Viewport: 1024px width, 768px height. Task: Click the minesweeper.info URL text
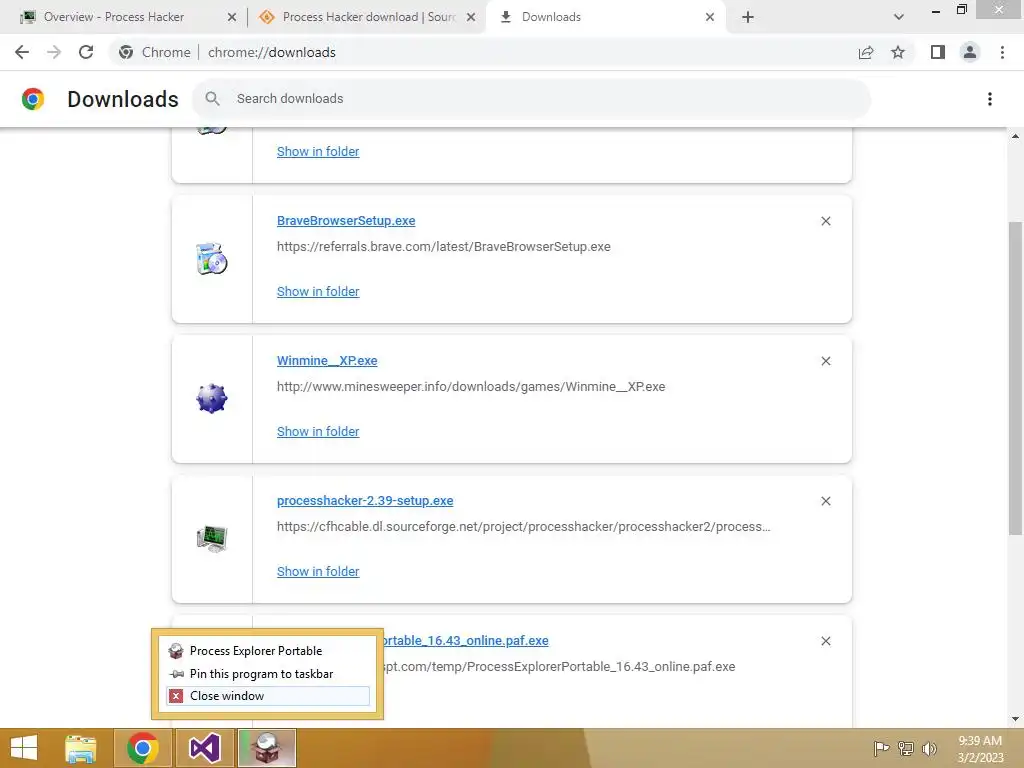pos(471,387)
